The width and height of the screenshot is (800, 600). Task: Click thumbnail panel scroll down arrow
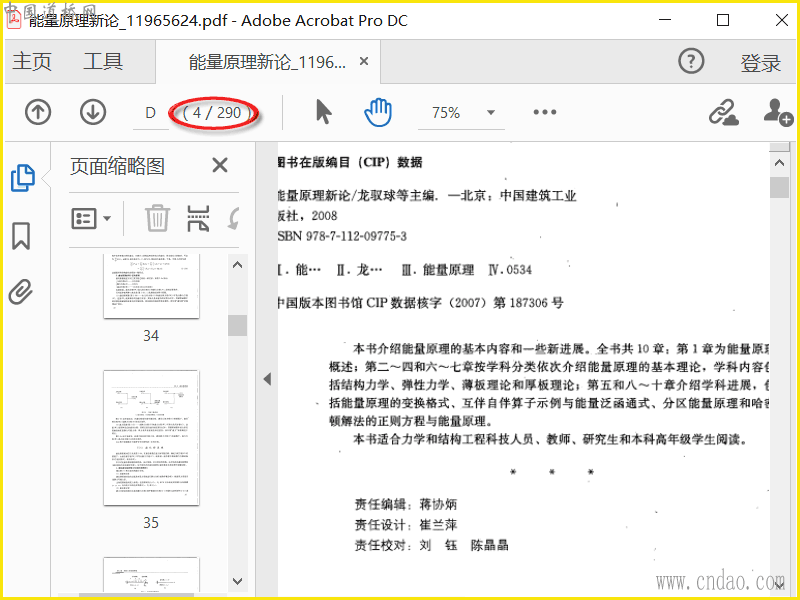(237, 581)
